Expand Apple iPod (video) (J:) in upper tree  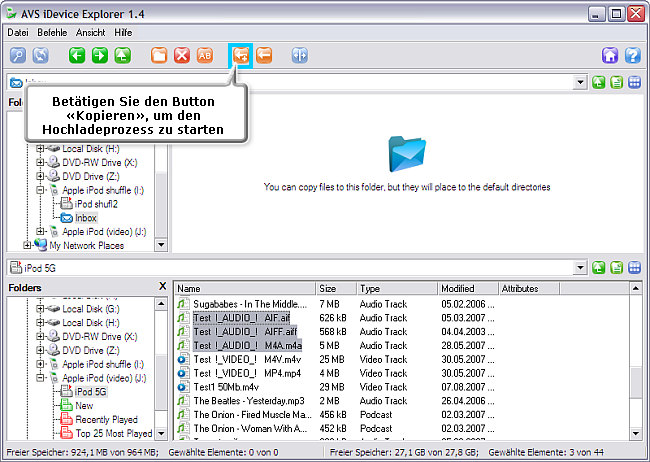tap(40, 231)
